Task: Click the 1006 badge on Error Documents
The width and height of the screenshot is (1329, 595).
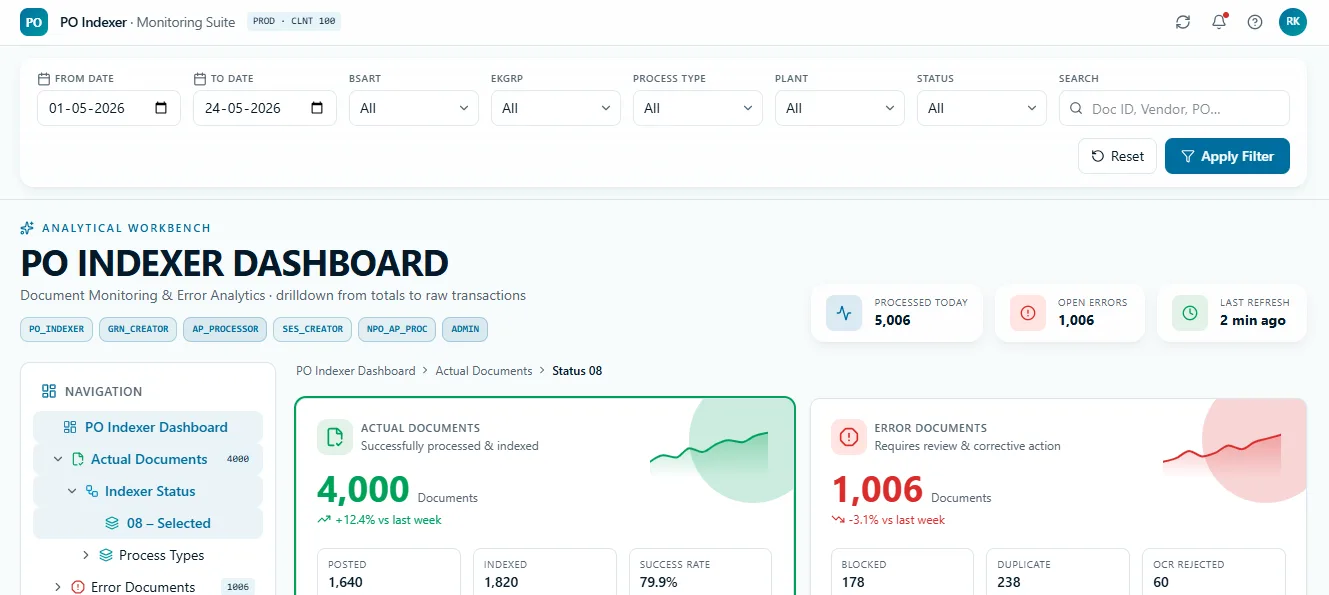Action: point(238,587)
